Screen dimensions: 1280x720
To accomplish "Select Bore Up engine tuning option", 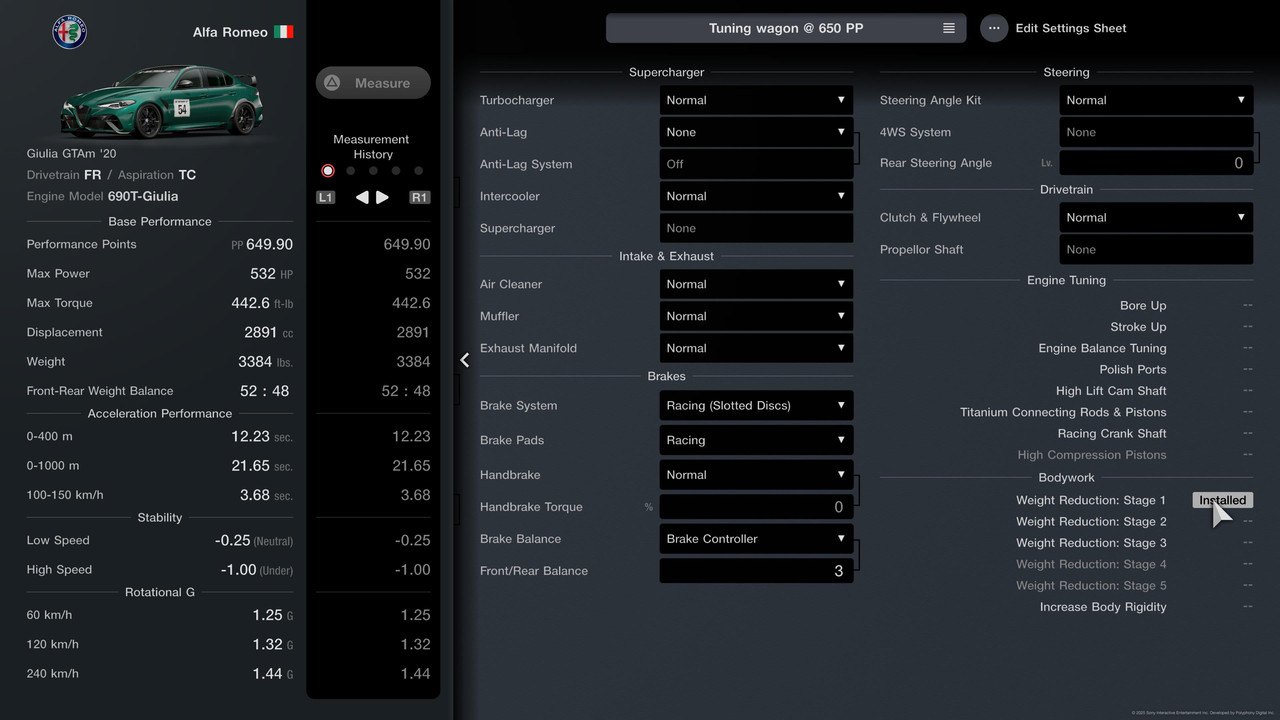I will [1143, 306].
